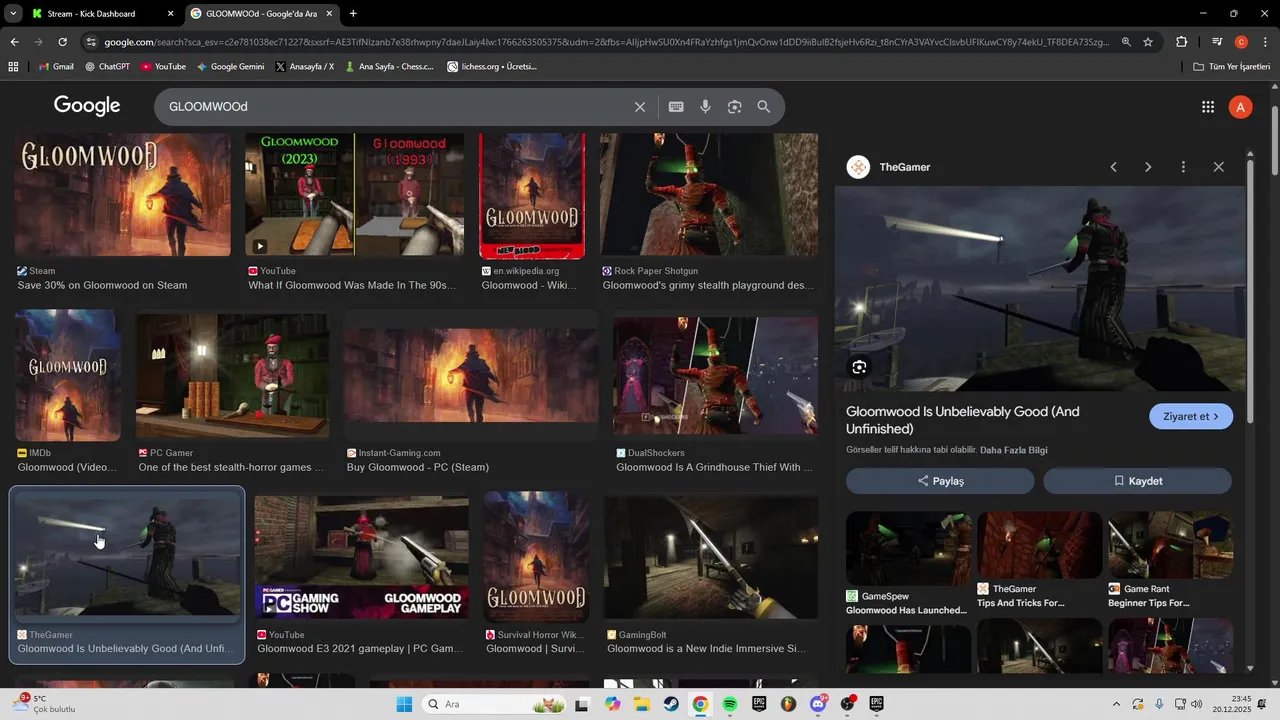Open the en.wikipedia.org Gloomwood thumbnail
This screenshot has width=1280, height=720.
click(x=532, y=196)
